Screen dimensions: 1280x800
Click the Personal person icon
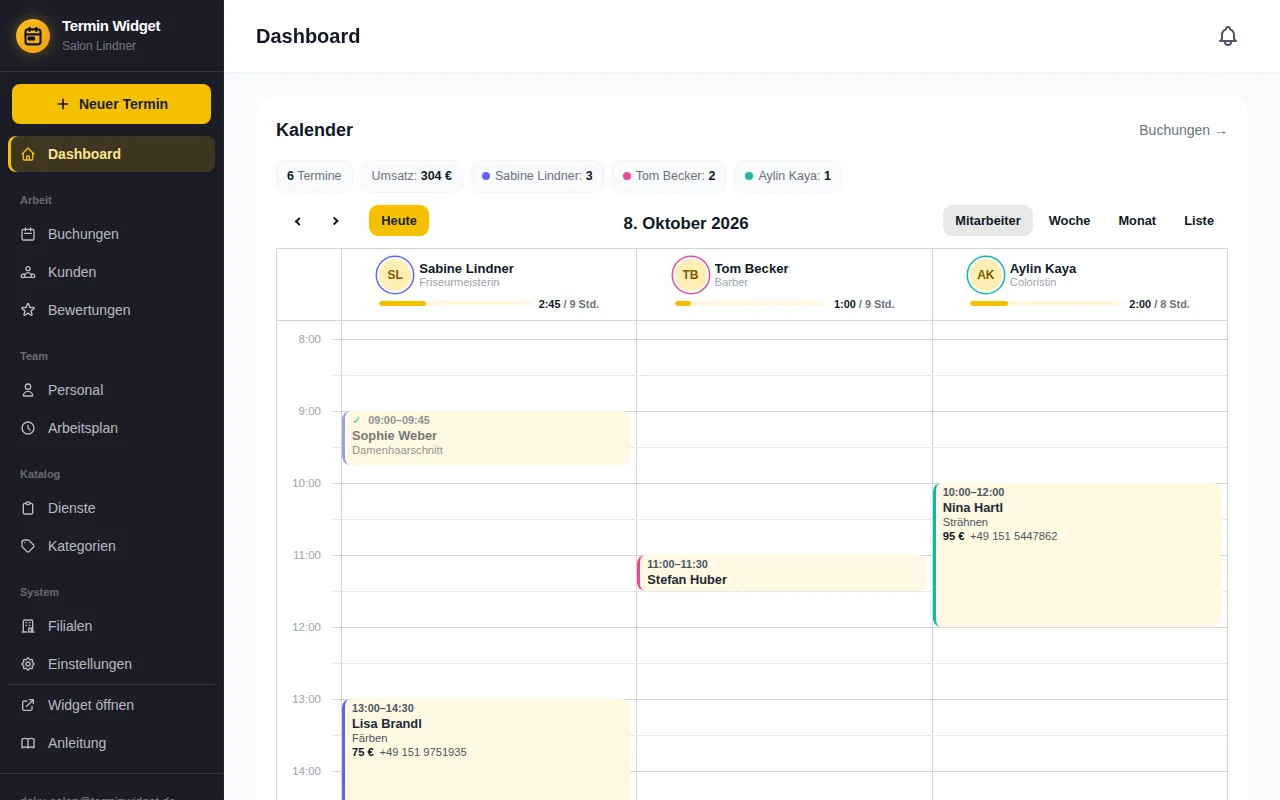(x=28, y=390)
